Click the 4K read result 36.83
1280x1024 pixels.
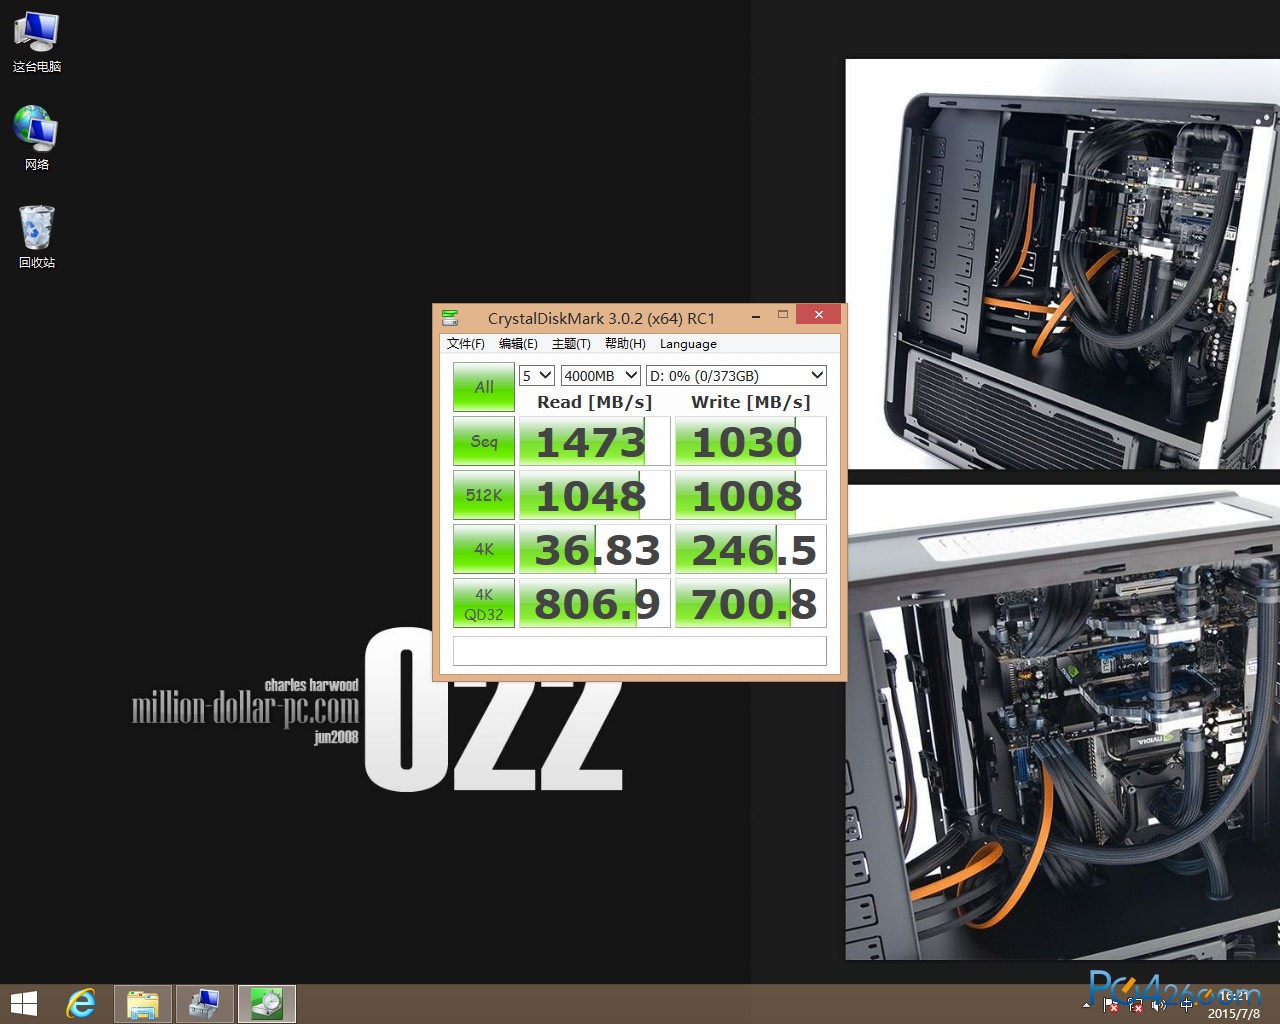[595, 549]
